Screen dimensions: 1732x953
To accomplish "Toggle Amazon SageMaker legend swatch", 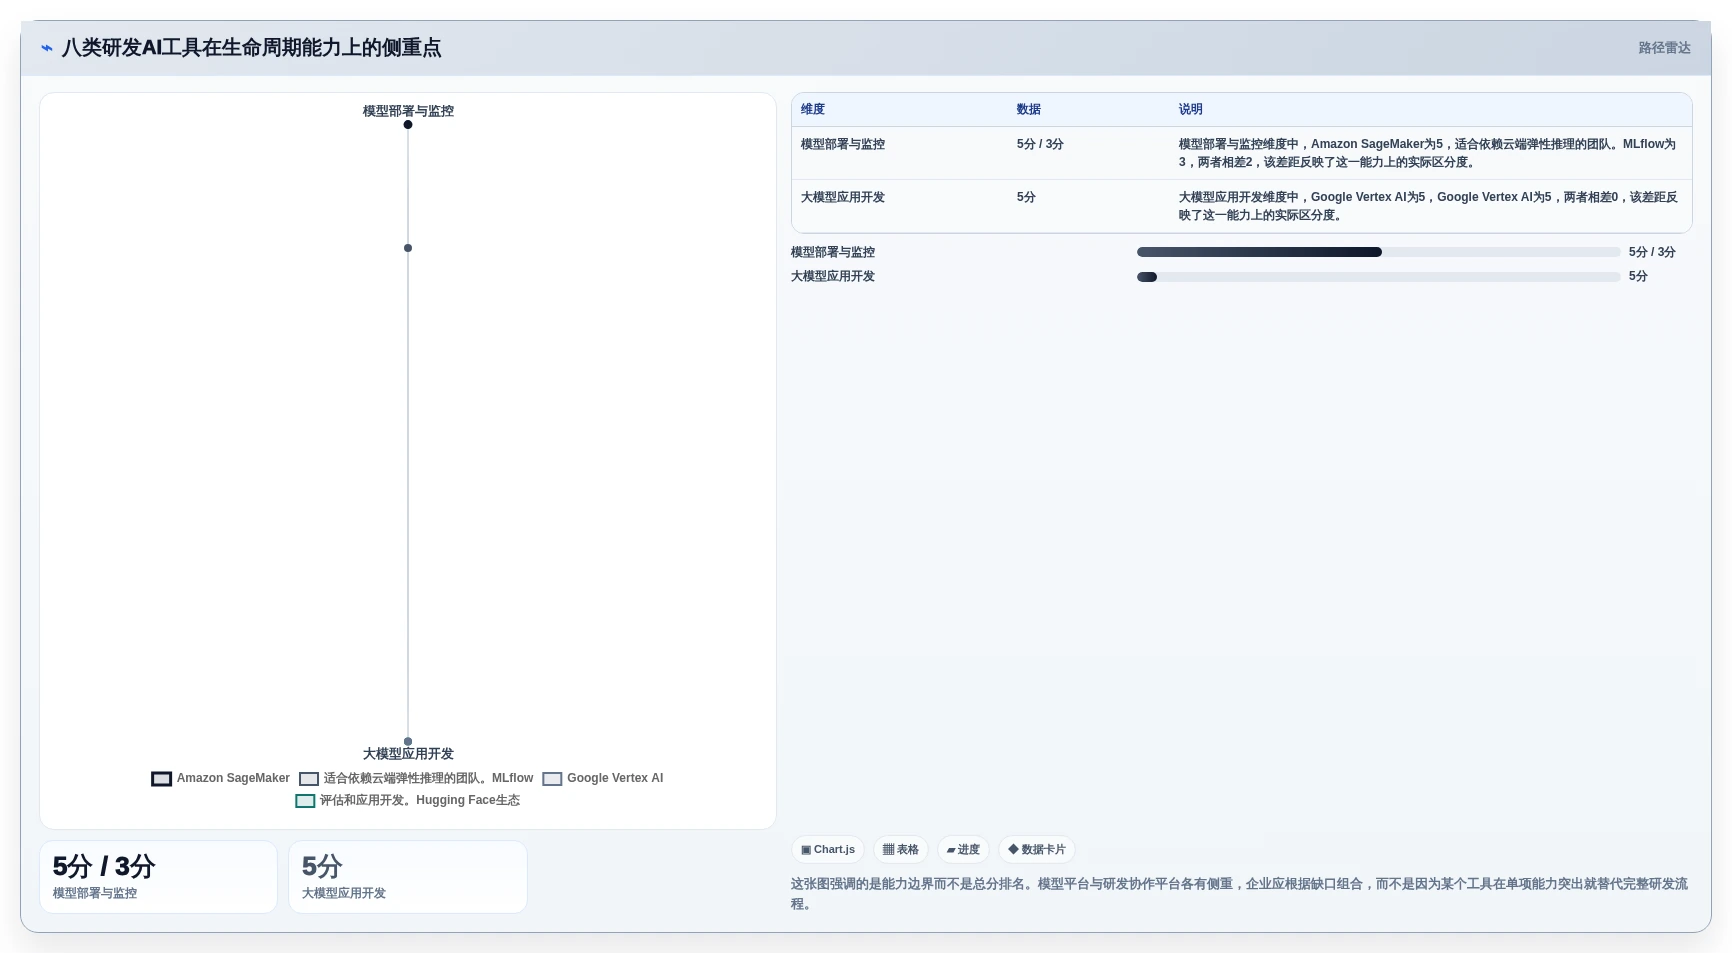I will tap(161, 779).
